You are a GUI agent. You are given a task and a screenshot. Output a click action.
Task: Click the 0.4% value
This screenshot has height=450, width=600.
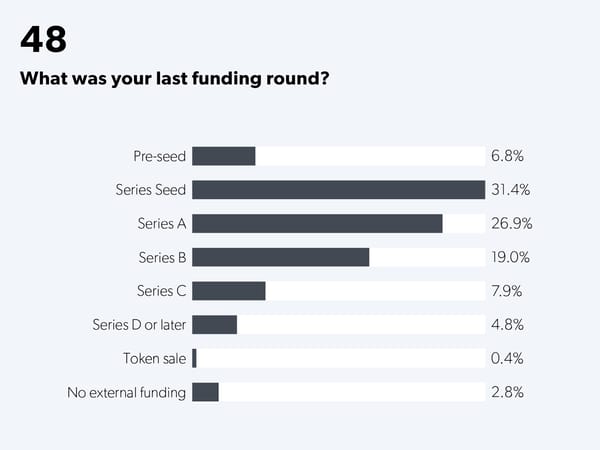click(507, 358)
